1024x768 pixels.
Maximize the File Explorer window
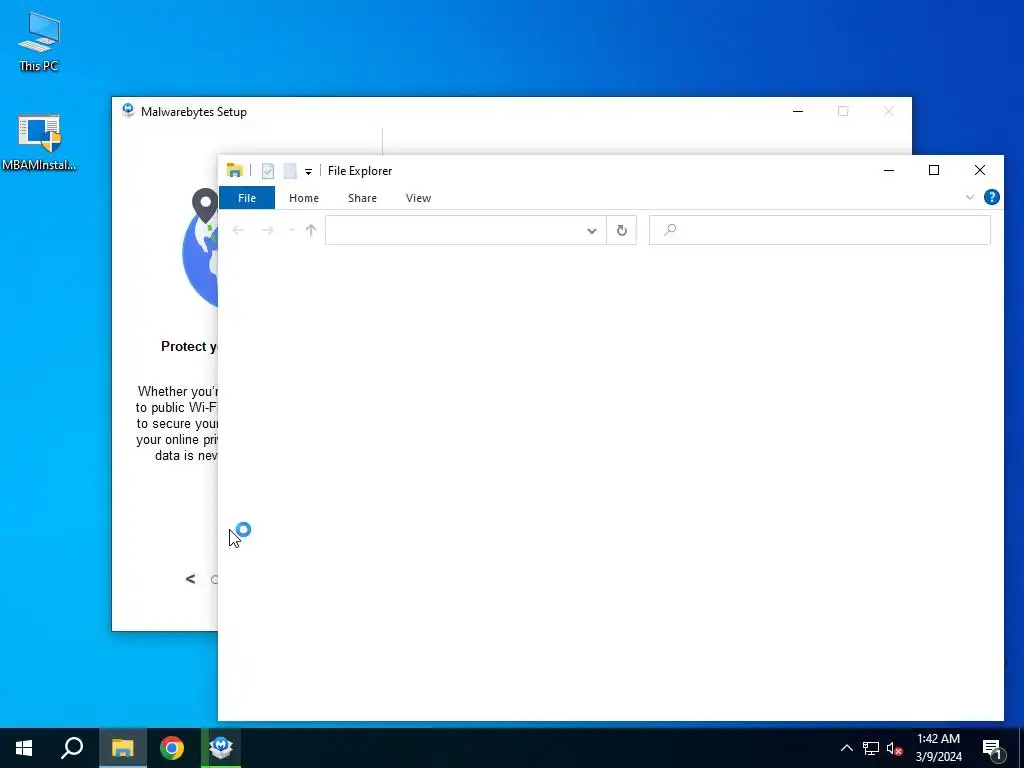[x=934, y=170]
